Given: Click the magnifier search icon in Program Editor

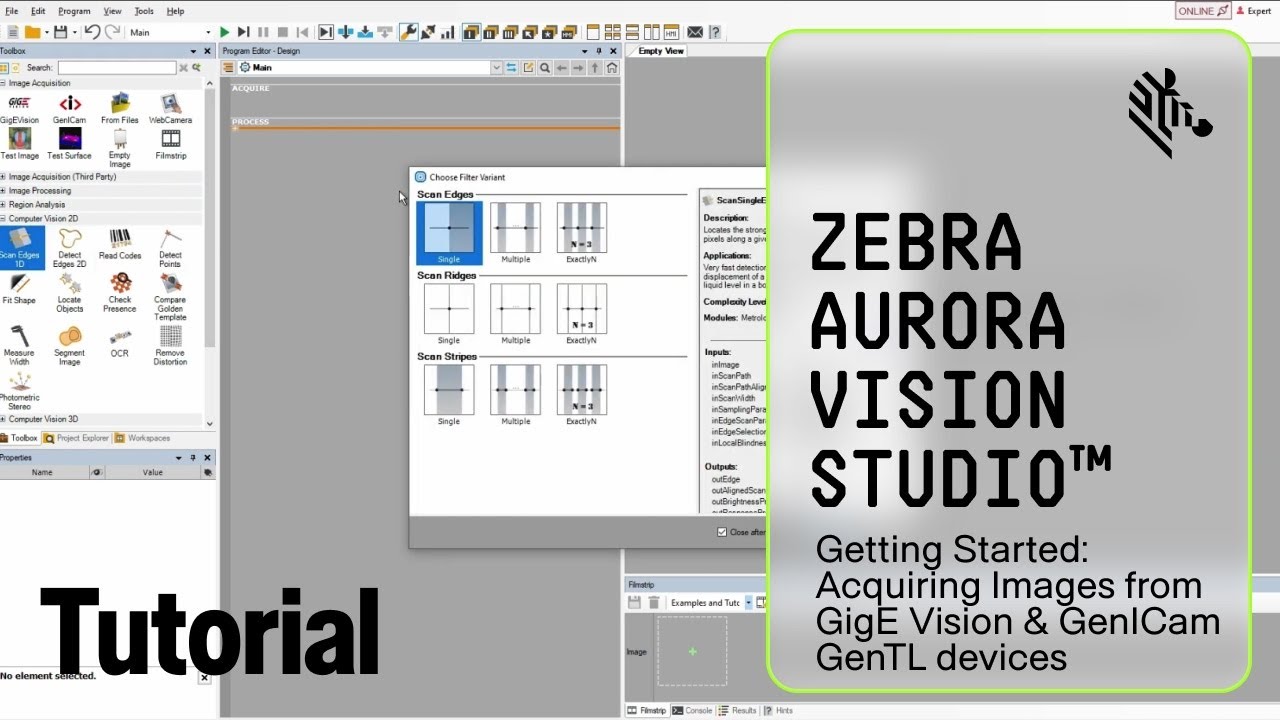Looking at the screenshot, I should (545, 68).
